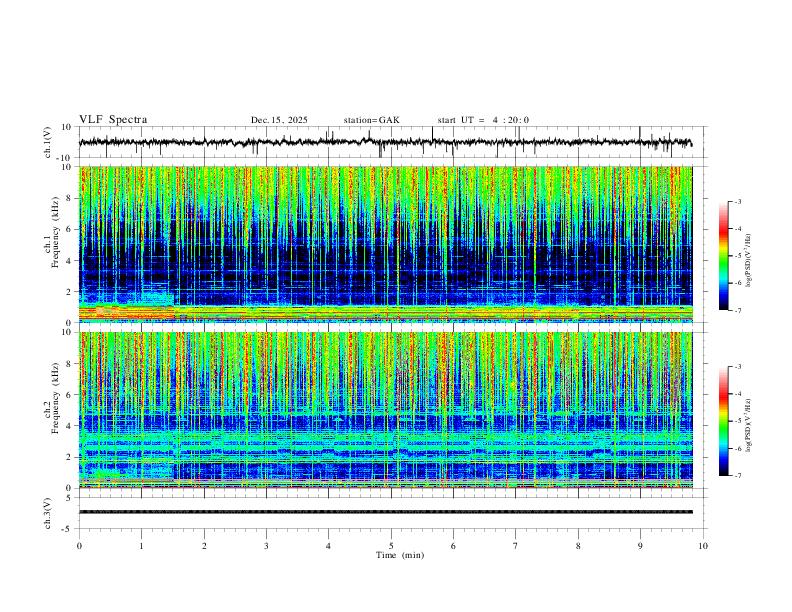
Task: Click the time axis tick label "4"
Action: pyautogui.click(x=328, y=546)
